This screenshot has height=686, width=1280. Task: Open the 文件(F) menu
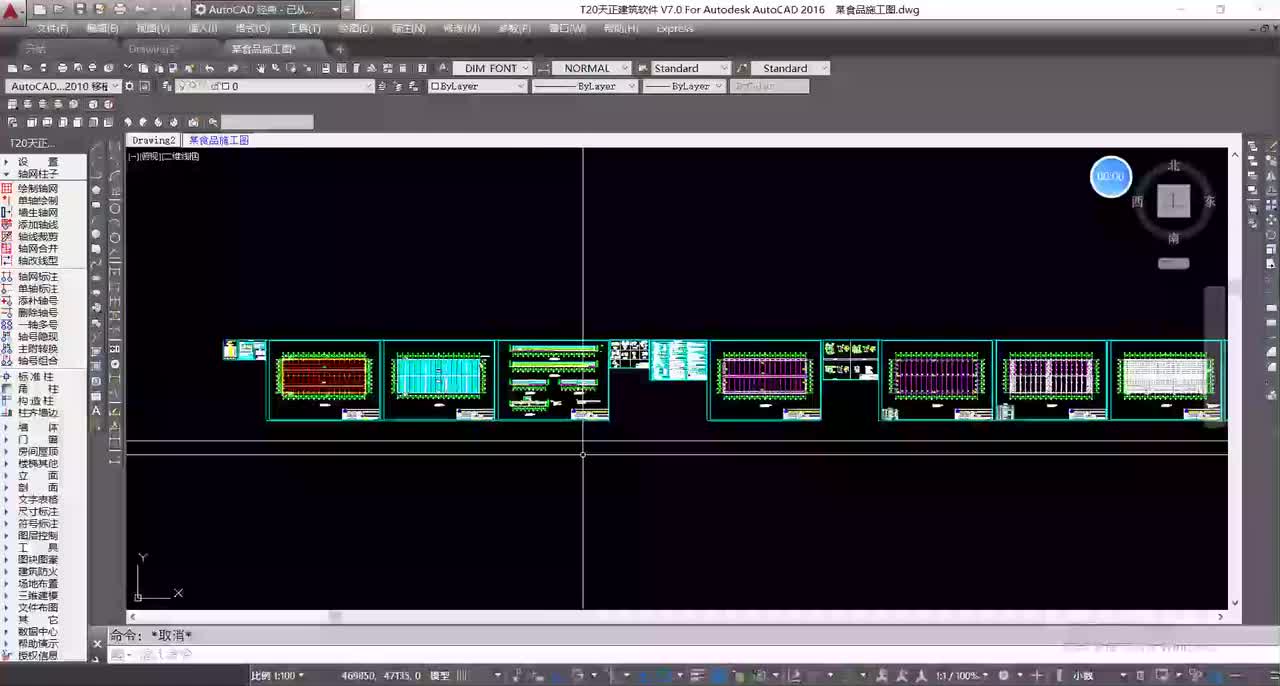click(x=52, y=28)
